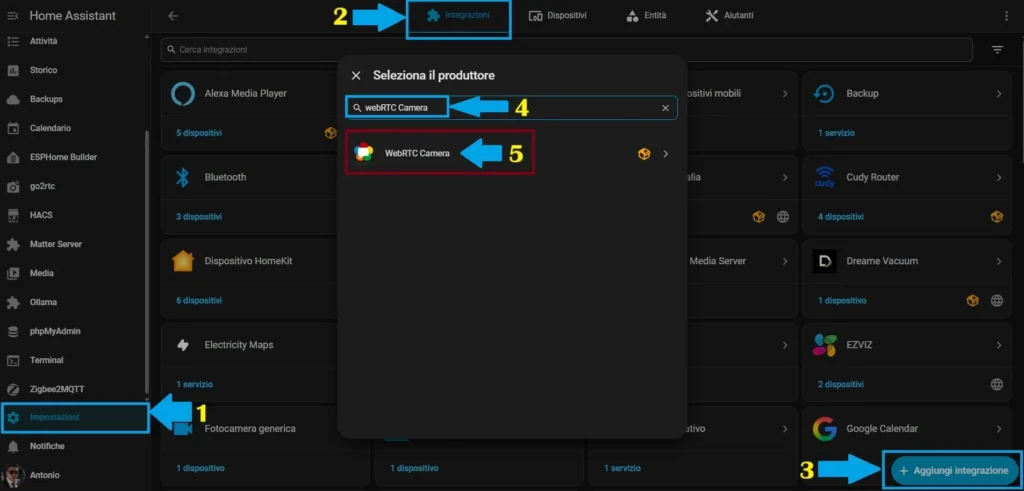This screenshot has height=491, width=1024.
Task: Expand the dispositivi mobili card chevron
Action: coord(785,93)
